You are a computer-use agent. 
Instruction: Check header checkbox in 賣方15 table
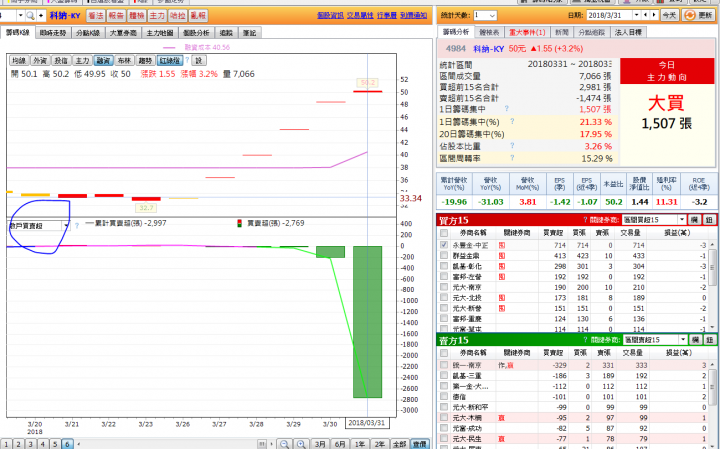[444, 353]
